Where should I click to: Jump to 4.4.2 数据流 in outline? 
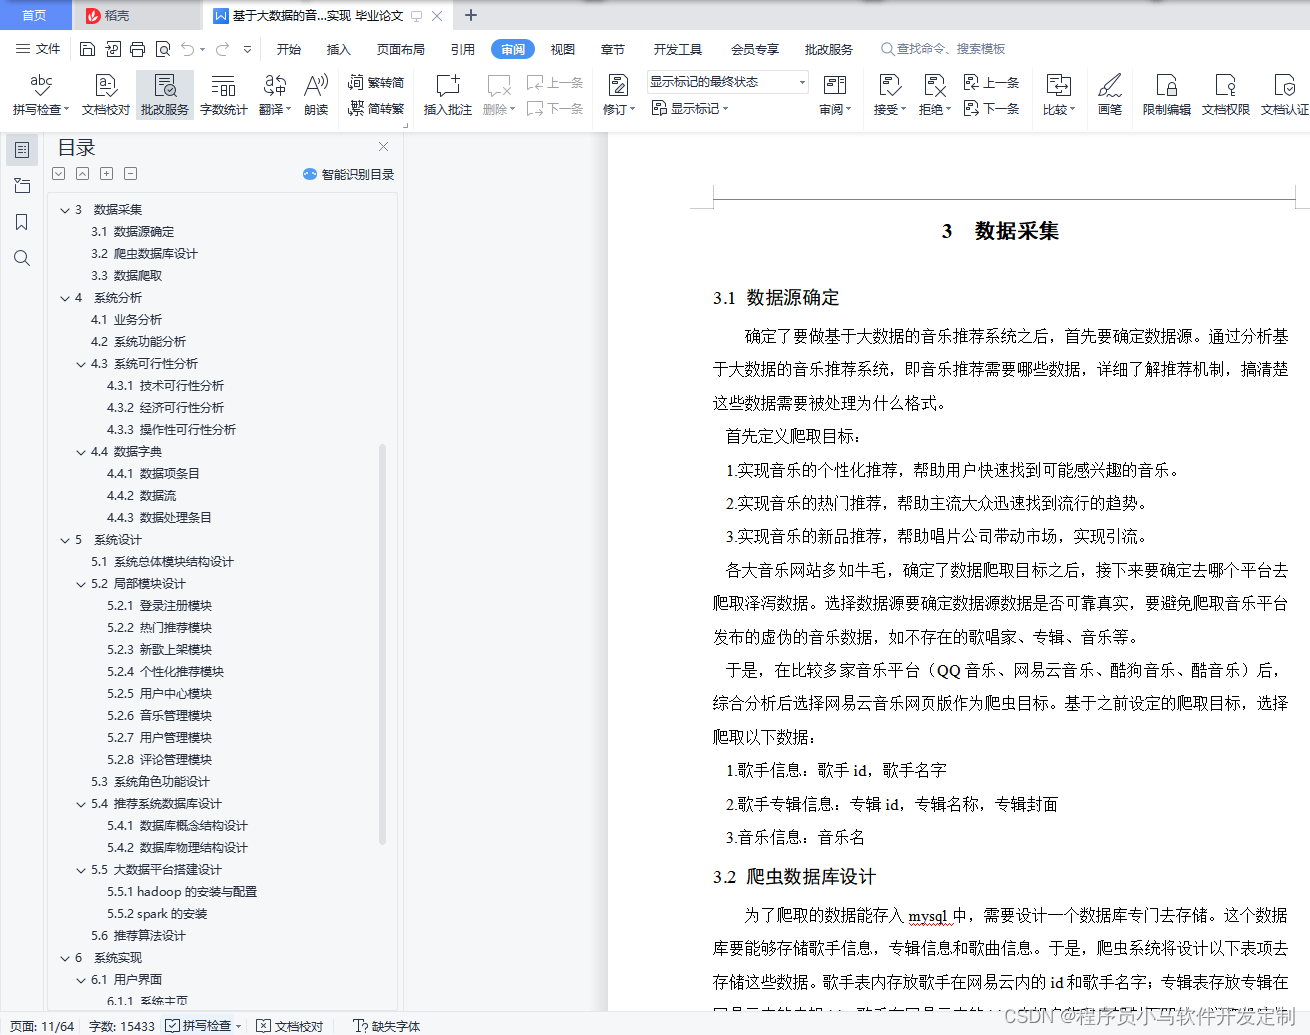click(x=141, y=496)
